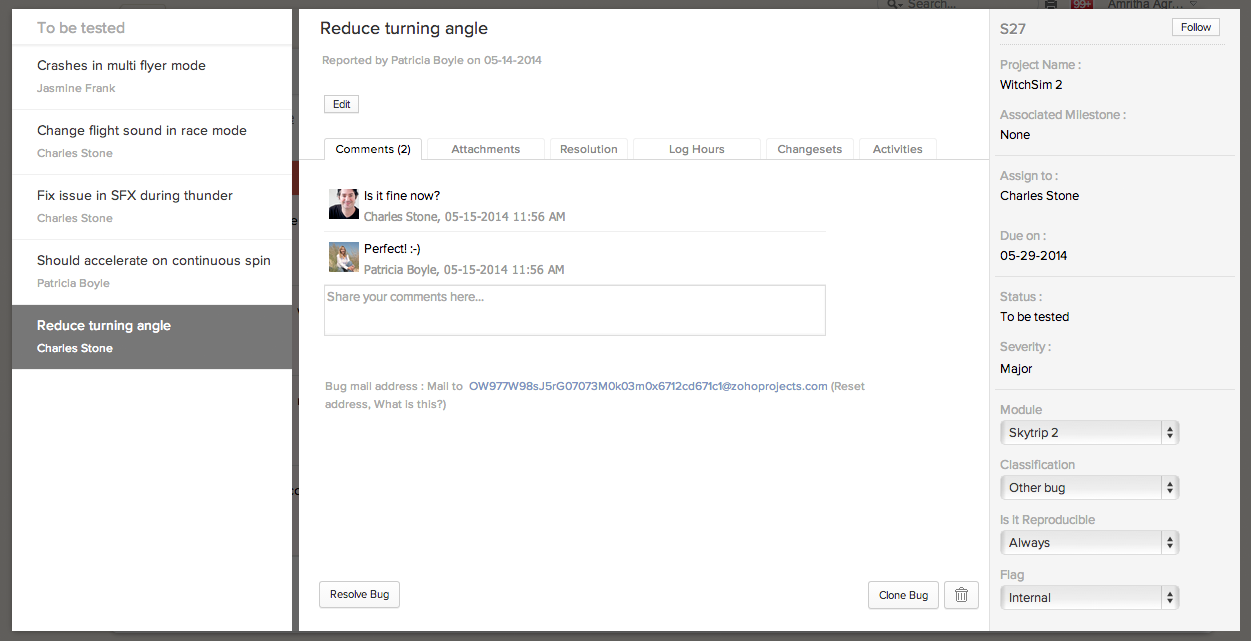
Task: Select the Crashes in multi flyer mode bug
Action: (x=121, y=65)
